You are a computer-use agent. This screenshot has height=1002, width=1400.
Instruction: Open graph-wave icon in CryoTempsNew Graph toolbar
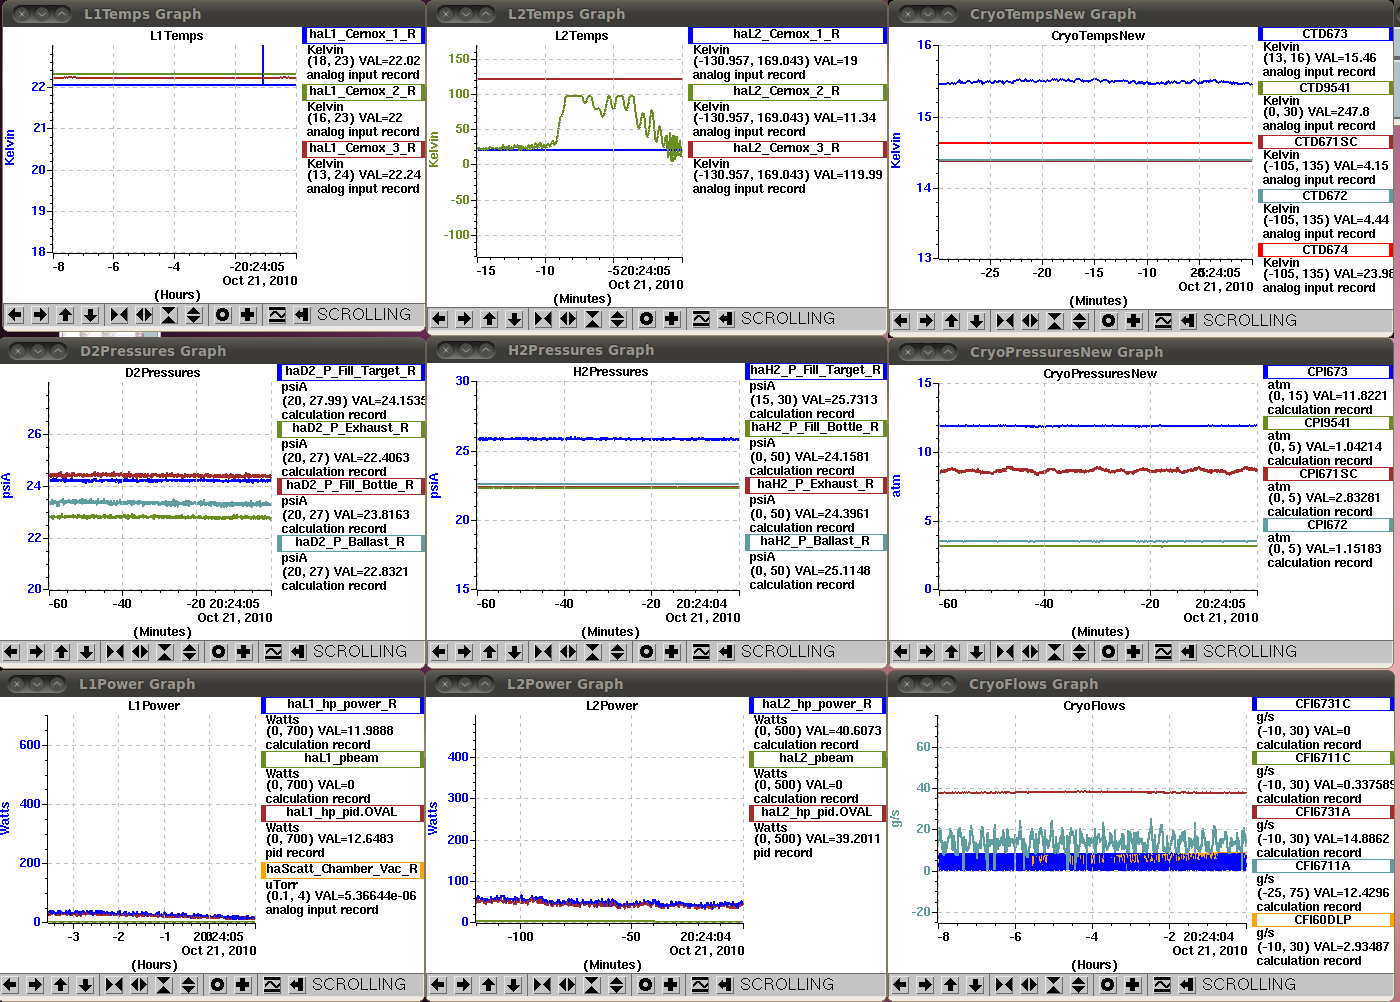1163,321
